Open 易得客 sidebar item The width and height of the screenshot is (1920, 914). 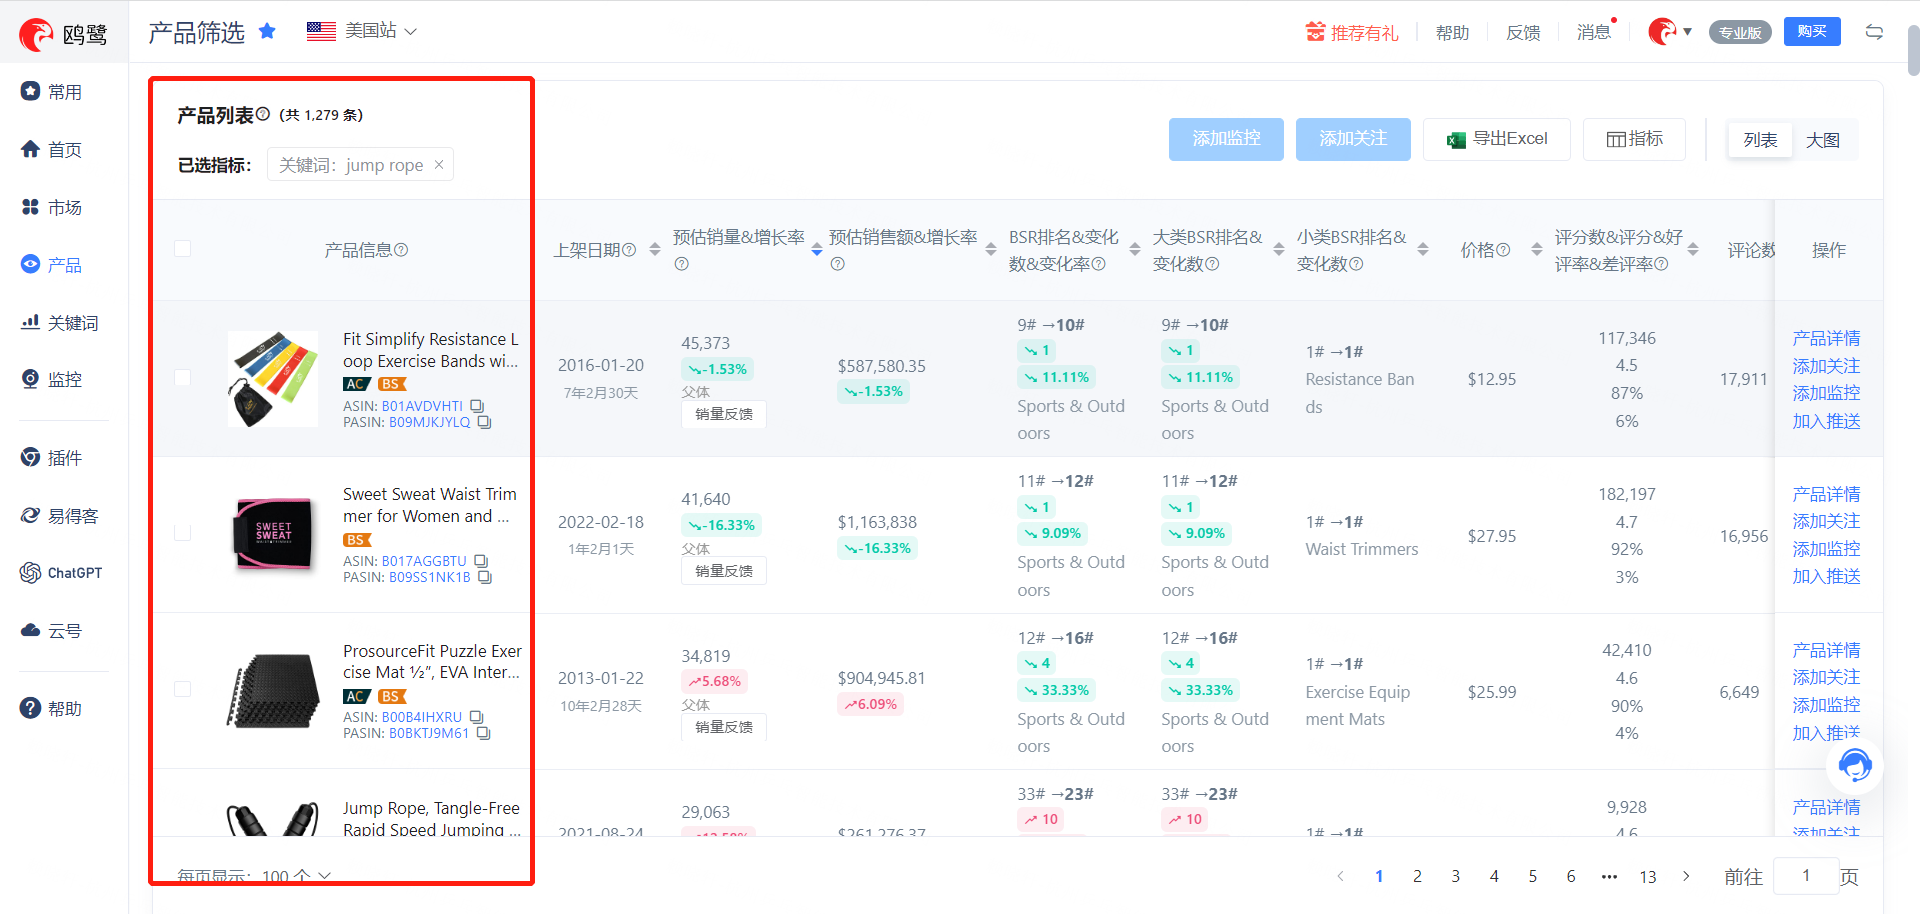click(60, 516)
